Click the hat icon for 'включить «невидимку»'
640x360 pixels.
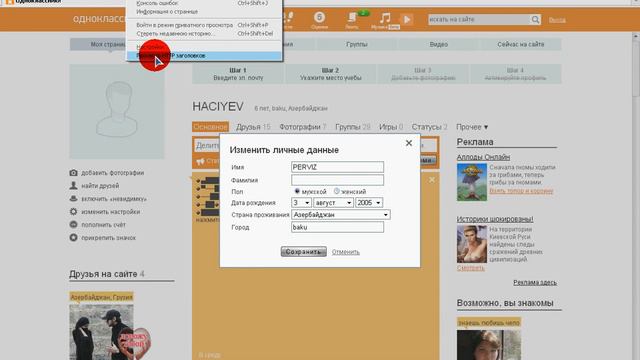pos(73,199)
